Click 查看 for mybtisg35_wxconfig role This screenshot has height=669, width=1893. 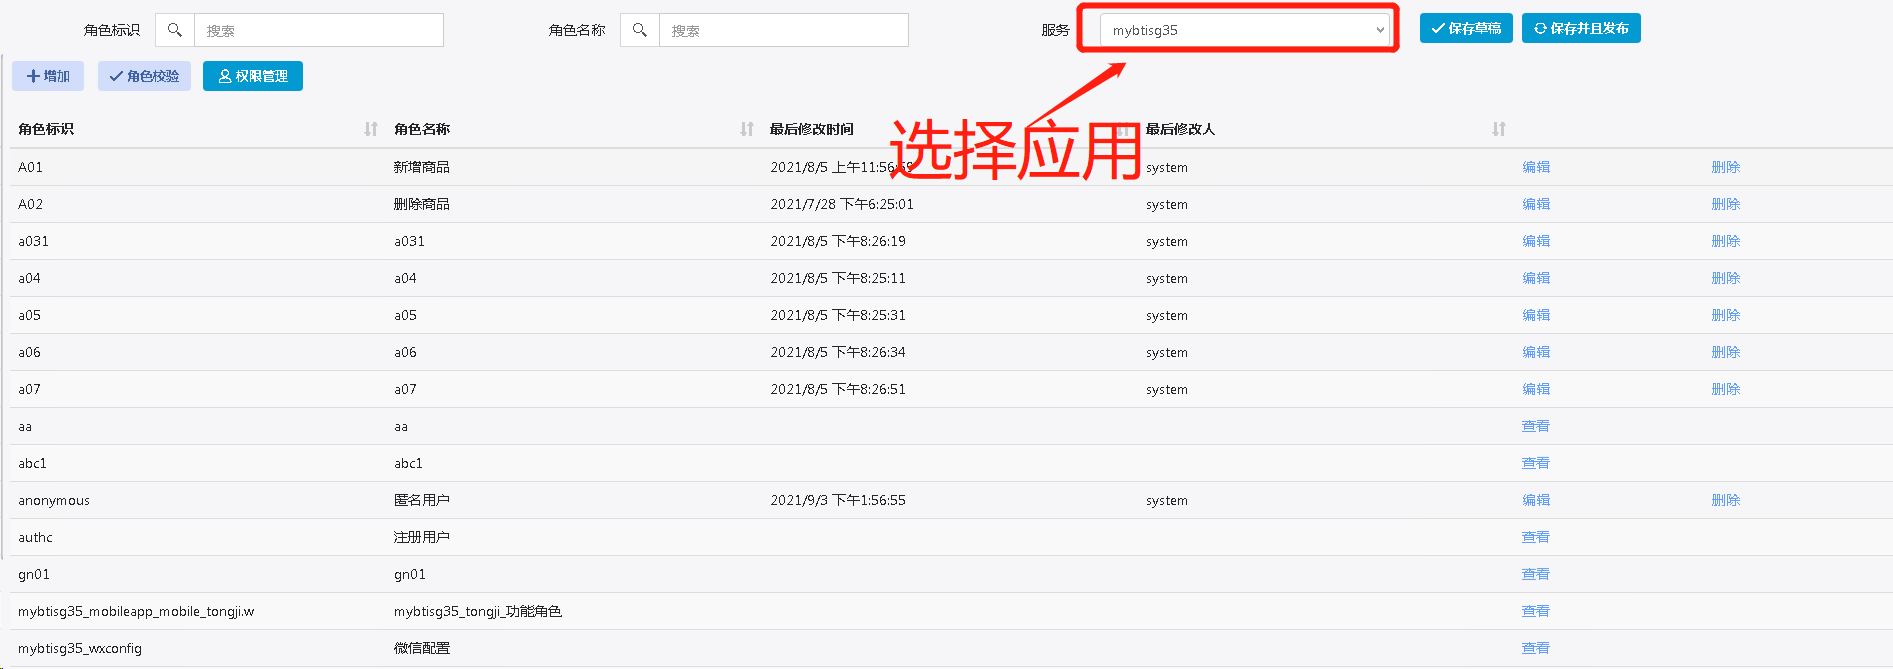point(1535,648)
